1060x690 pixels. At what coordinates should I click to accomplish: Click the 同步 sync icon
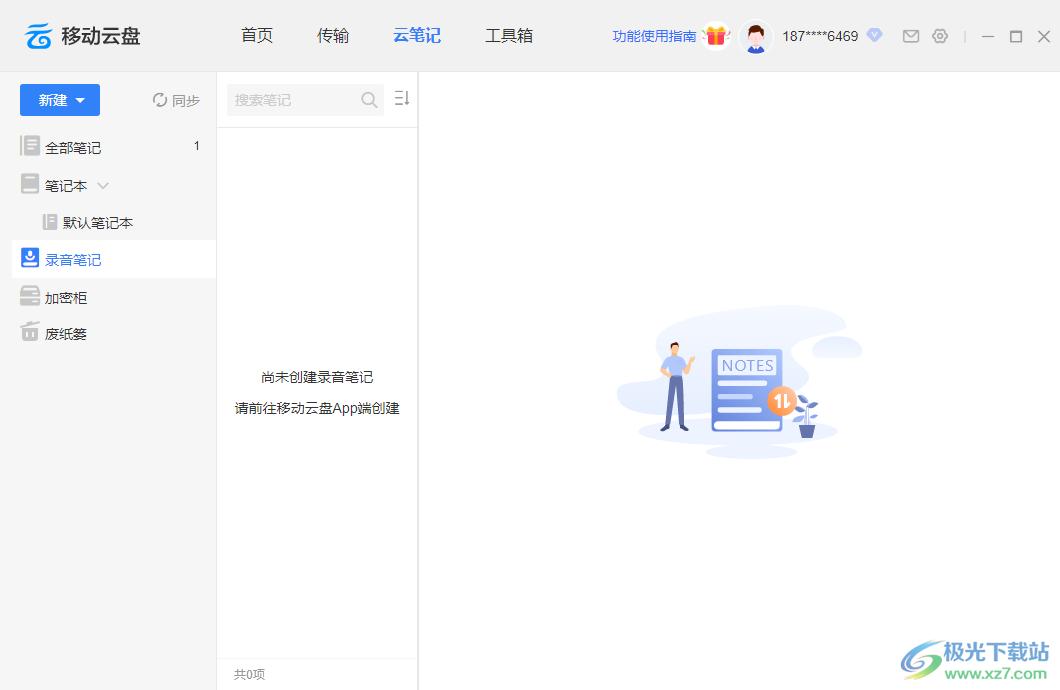coord(160,100)
